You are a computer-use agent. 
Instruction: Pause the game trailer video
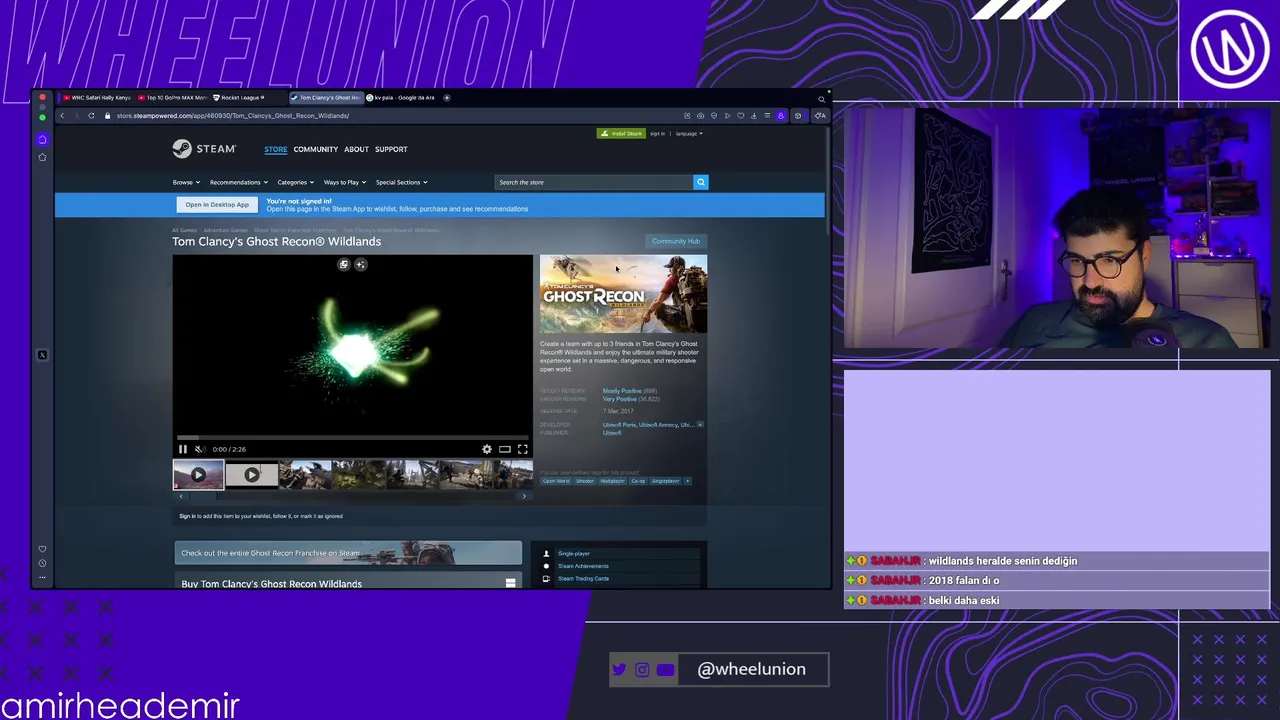tap(183, 449)
